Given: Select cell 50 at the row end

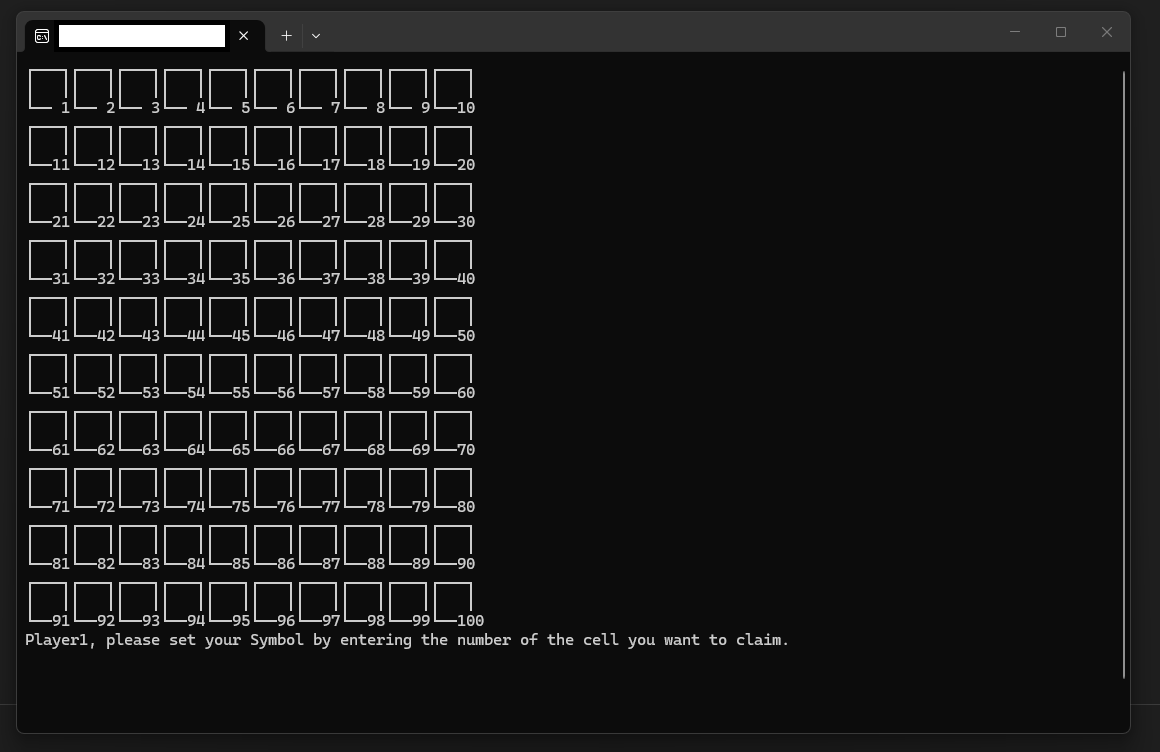Looking at the screenshot, I should click(453, 316).
